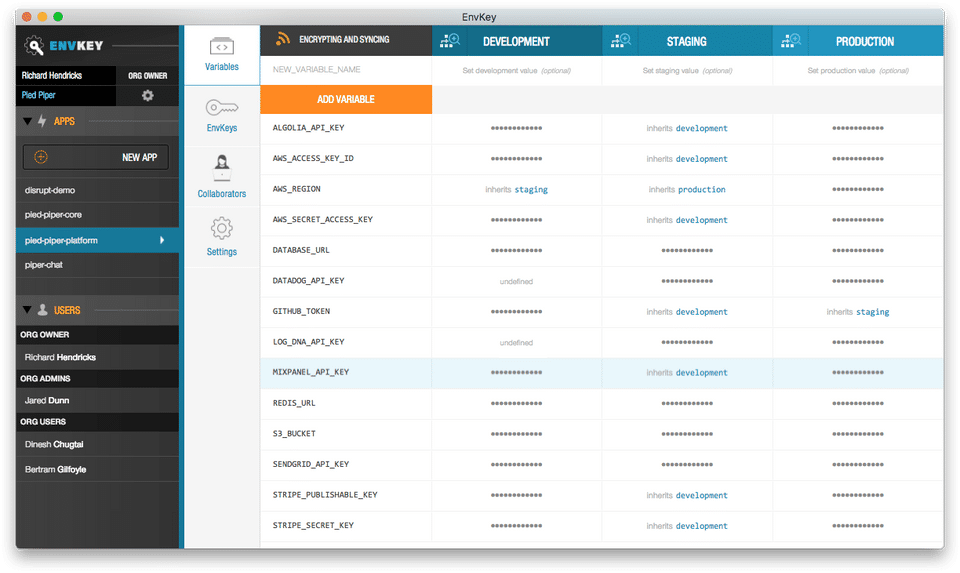Open the piper-chat app

click(97, 265)
